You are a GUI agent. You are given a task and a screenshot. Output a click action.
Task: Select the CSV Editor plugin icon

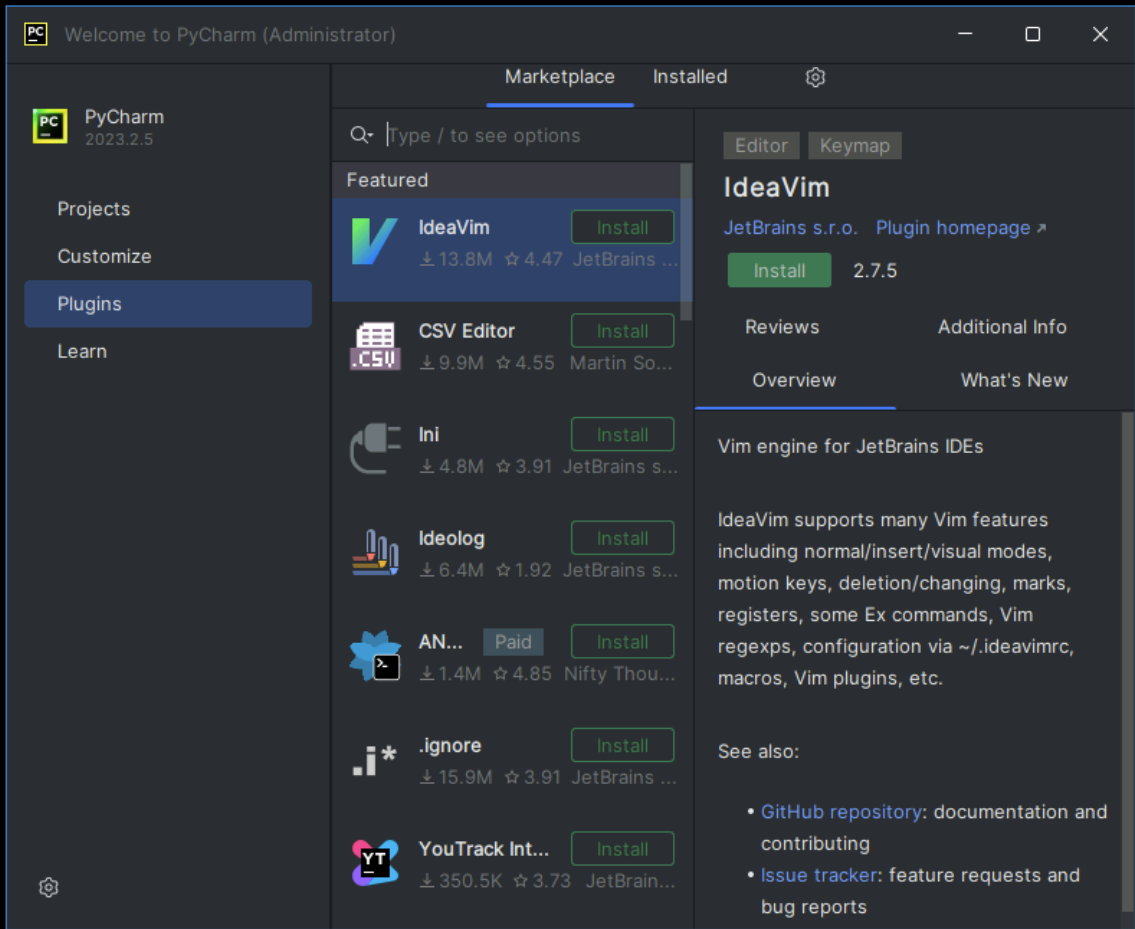374,345
